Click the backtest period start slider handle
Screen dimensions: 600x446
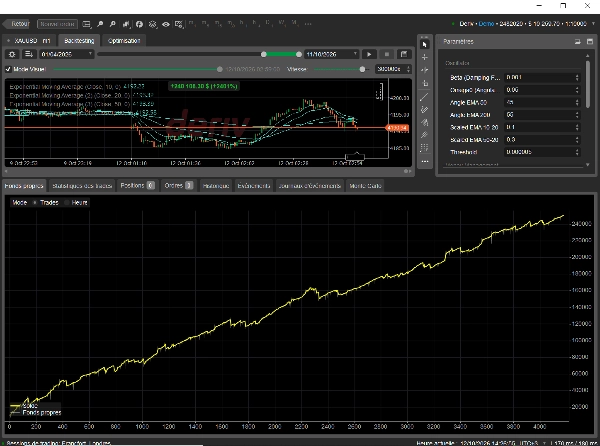(x=264, y=54)
